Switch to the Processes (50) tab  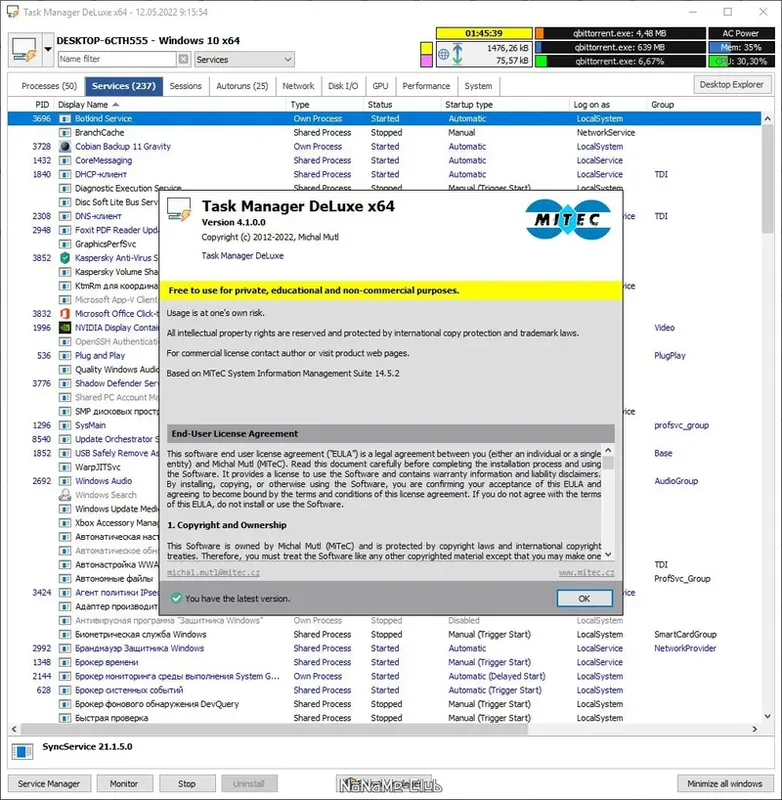coord(49,86)
